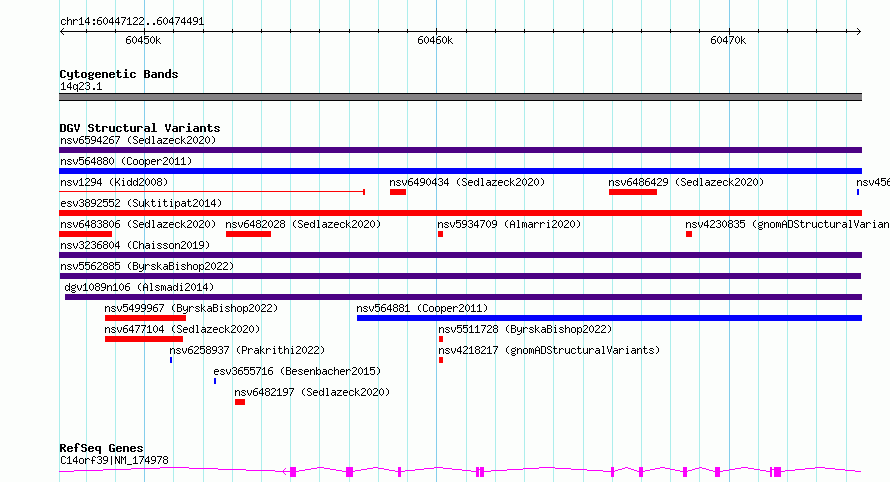The image size is (890, 482).
Task: Click the 60470k ruler label
Action: coord(728,40)
